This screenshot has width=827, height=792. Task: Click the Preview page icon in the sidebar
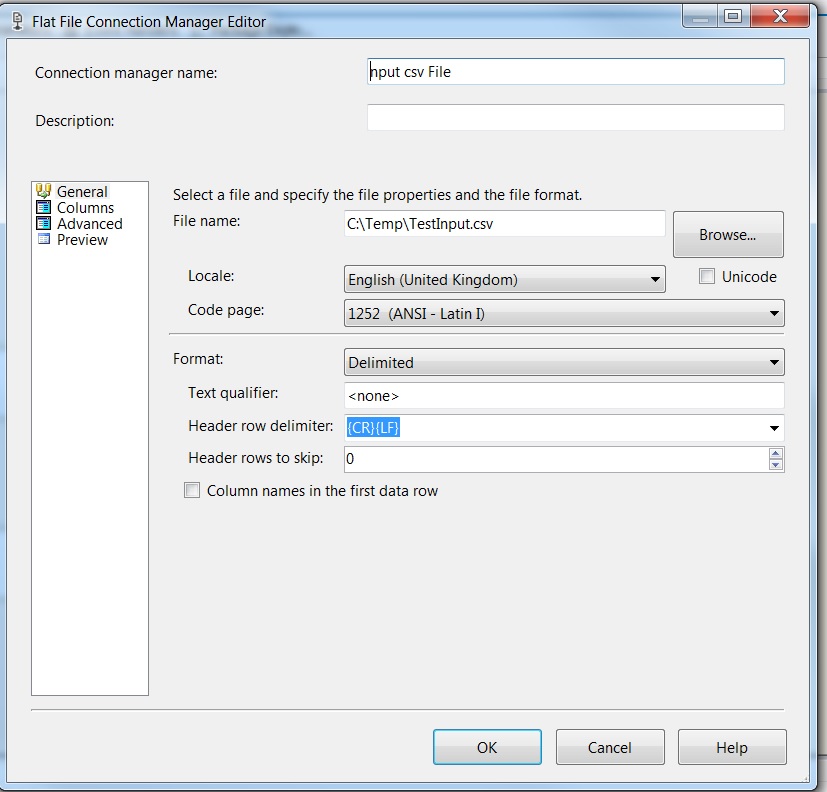(43, 239)
